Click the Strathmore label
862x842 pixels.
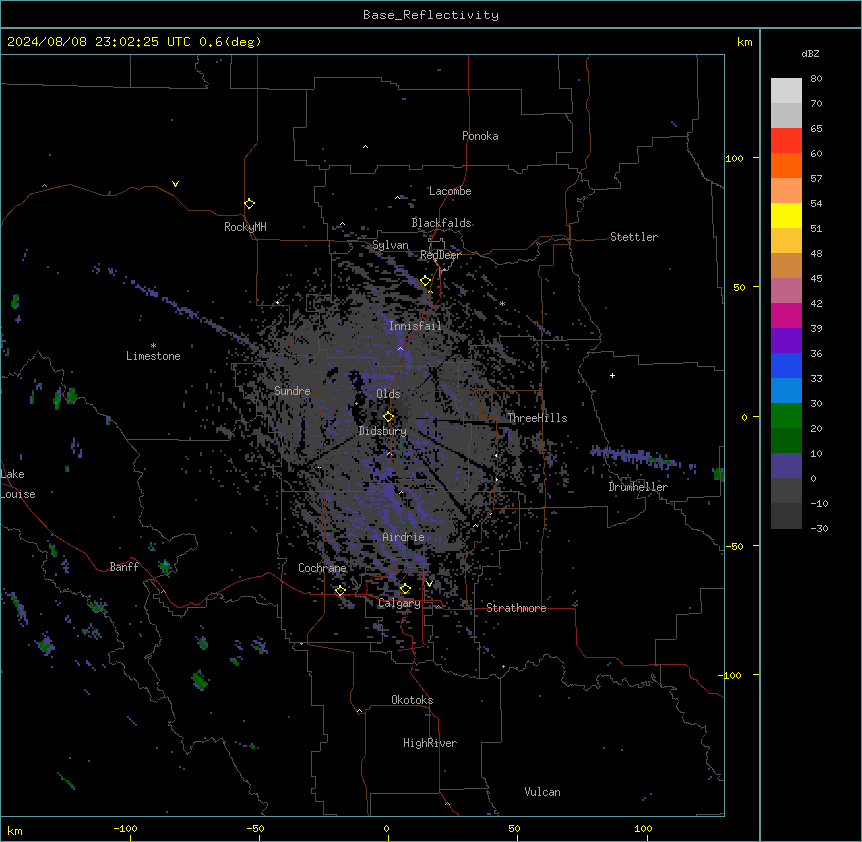tap(516, 608)
